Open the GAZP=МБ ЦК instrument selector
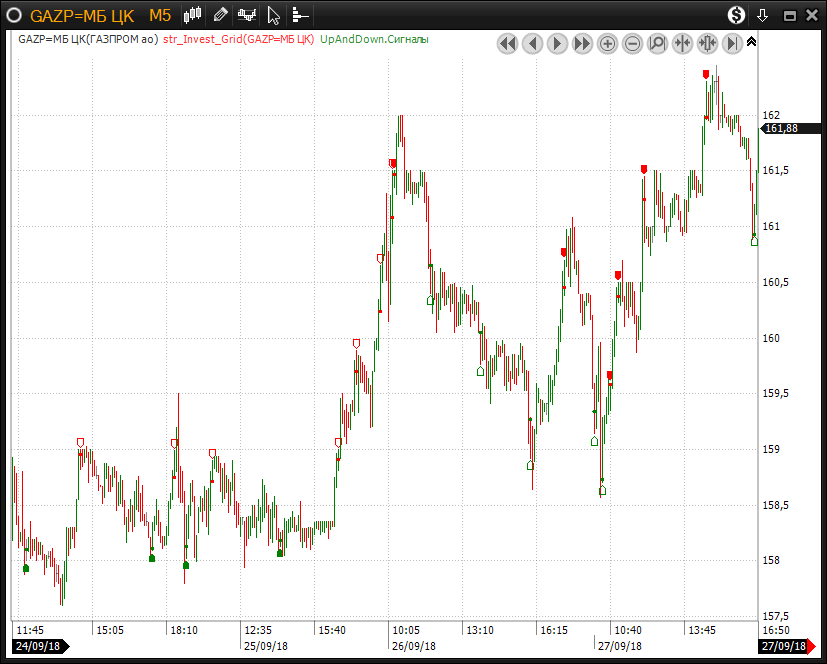The width and height of the screenshot is (827, 664). tap(82, 15)
